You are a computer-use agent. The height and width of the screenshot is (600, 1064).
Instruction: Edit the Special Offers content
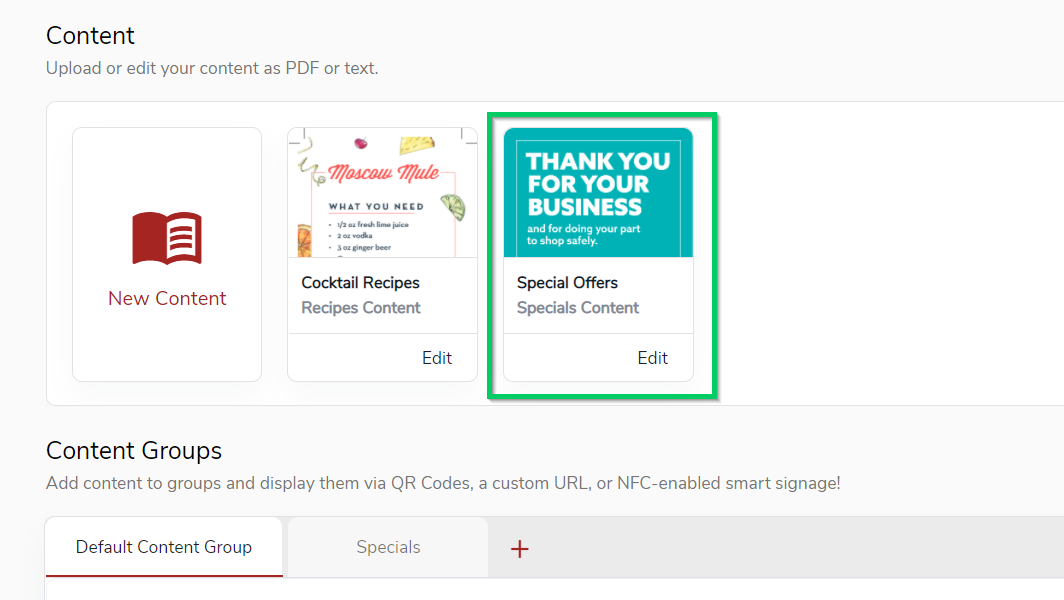pyautogui.click(x=653, y=358)
